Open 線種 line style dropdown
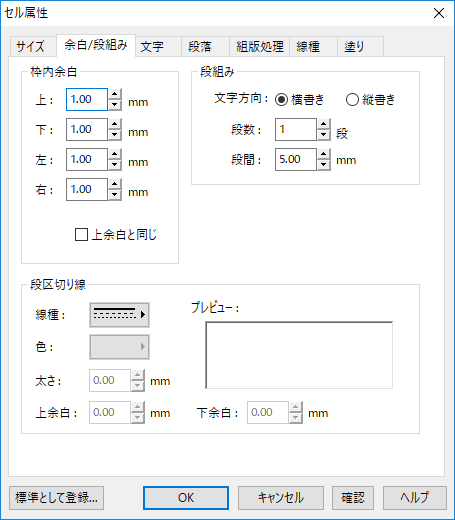 coord(119,315)
